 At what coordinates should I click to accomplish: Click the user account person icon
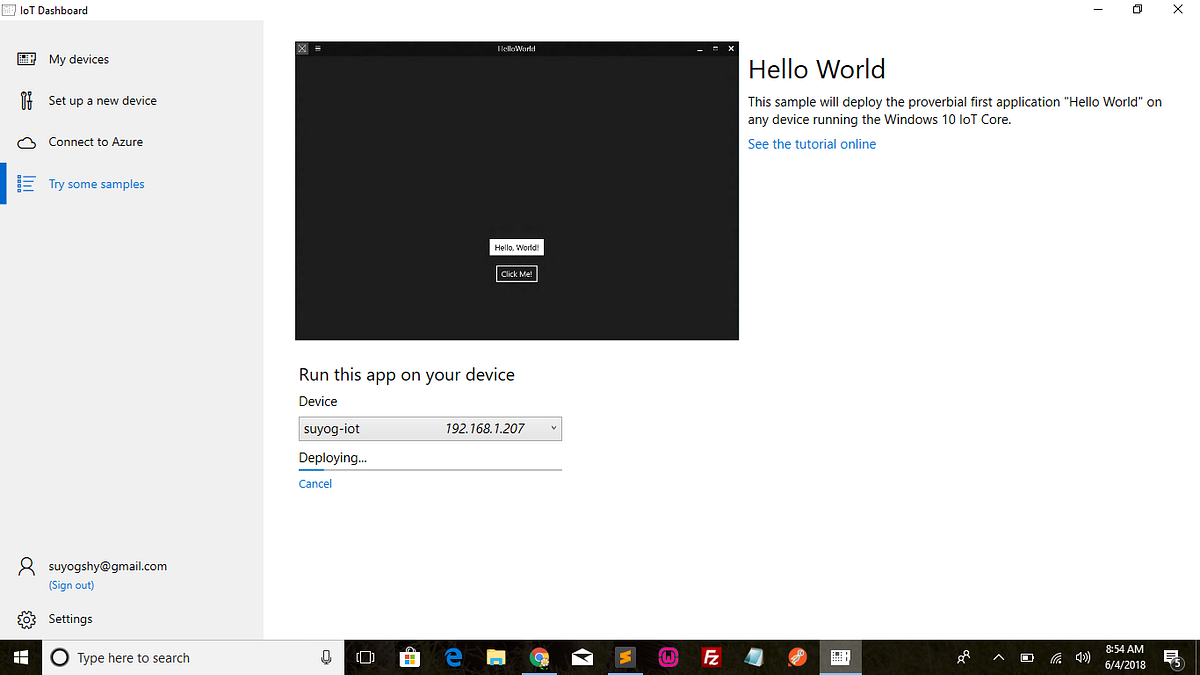click(x=27, y=567)
